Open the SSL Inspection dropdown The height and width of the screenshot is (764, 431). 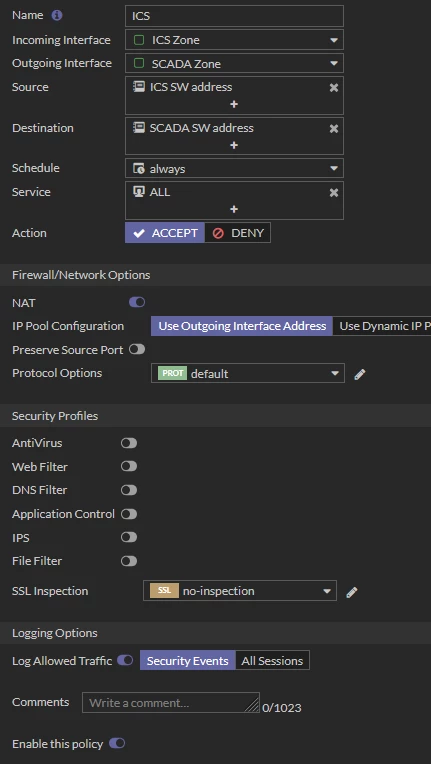pos(240,591)
